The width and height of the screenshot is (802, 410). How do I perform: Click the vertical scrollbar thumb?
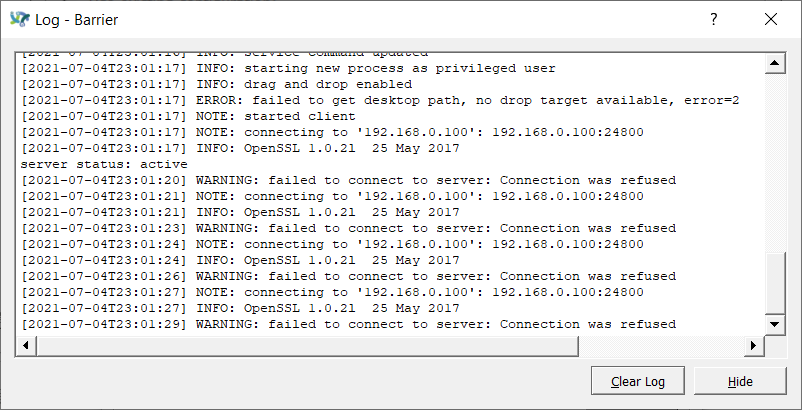tap(773, 285)
